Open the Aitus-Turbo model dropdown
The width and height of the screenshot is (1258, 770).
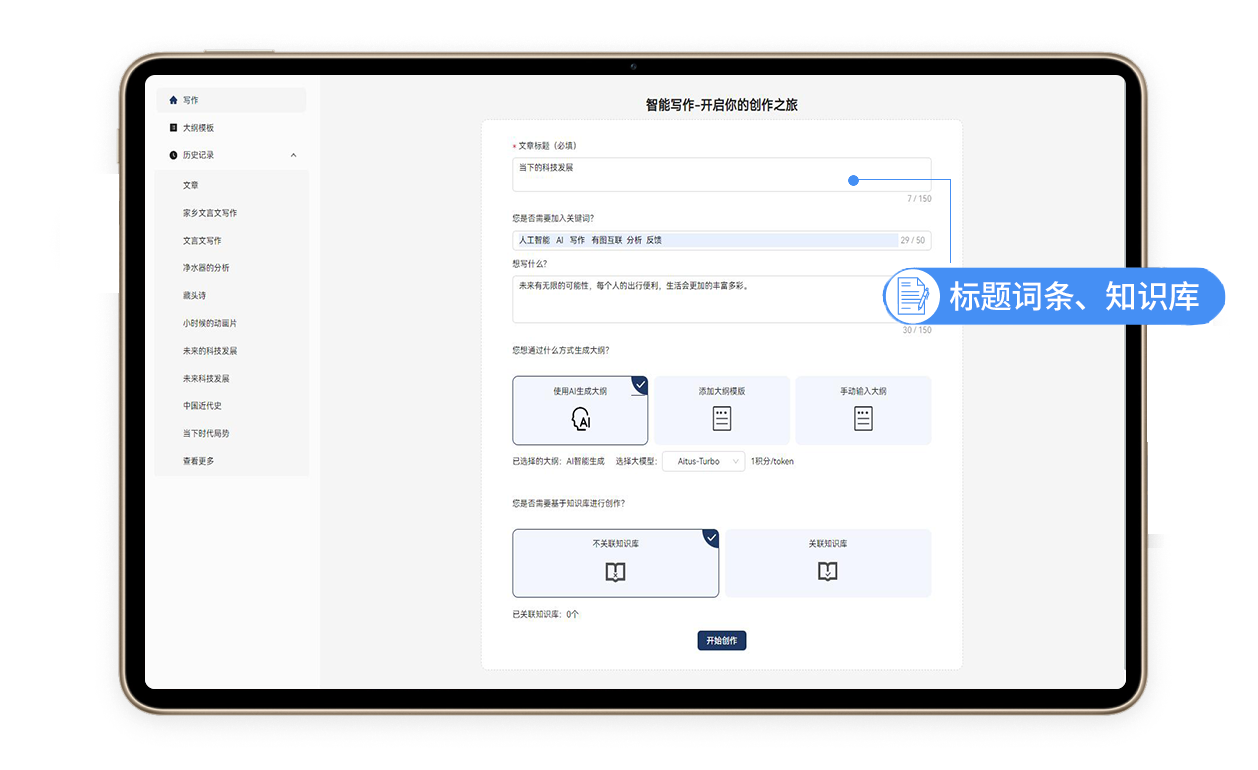(x=703, y=461)
